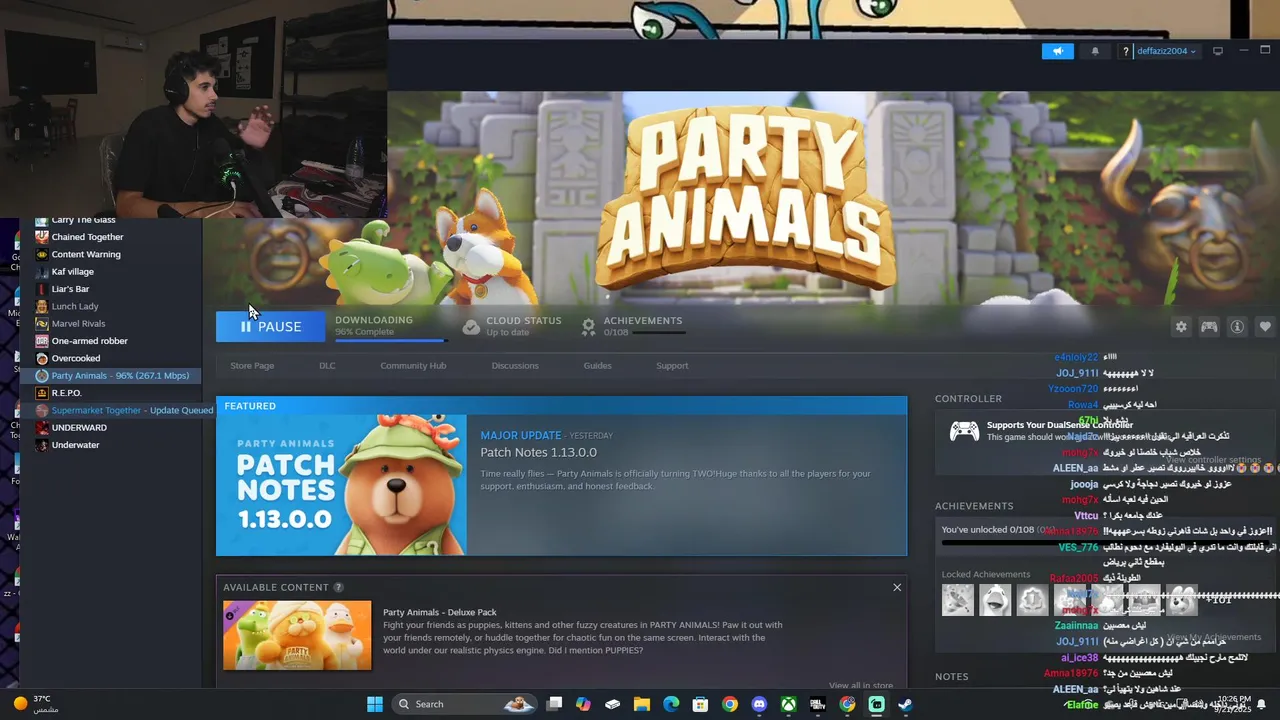Select Overcooked in library list

(x=76, y=358)
